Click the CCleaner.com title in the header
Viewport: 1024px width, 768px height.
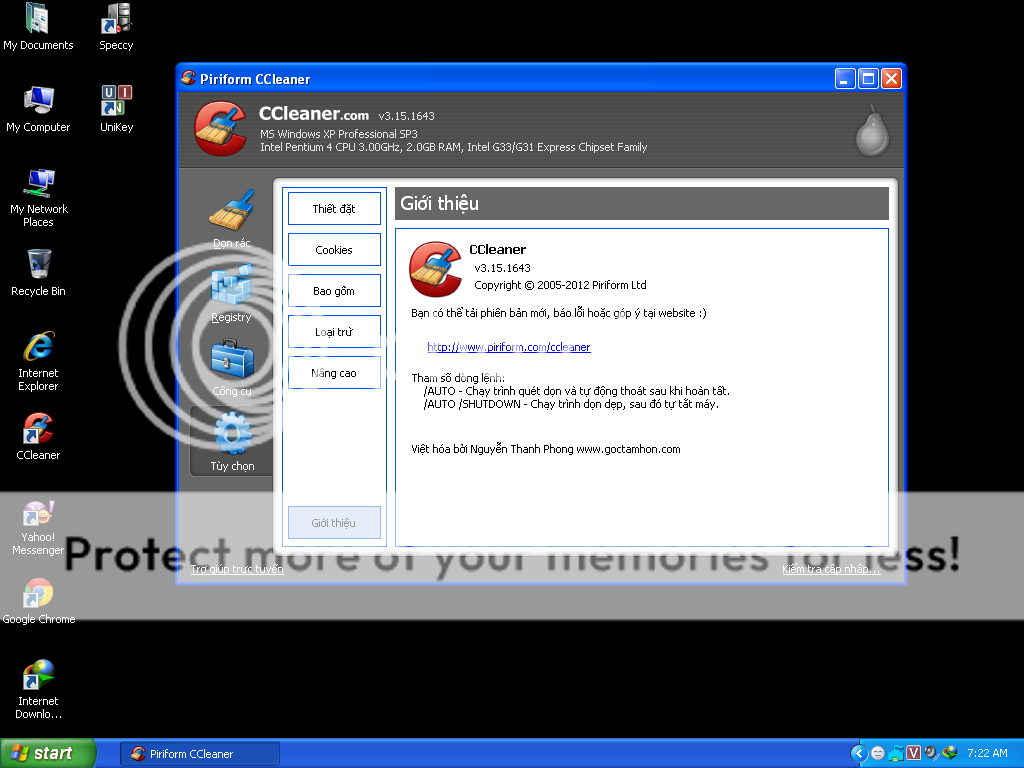(313, 114)
